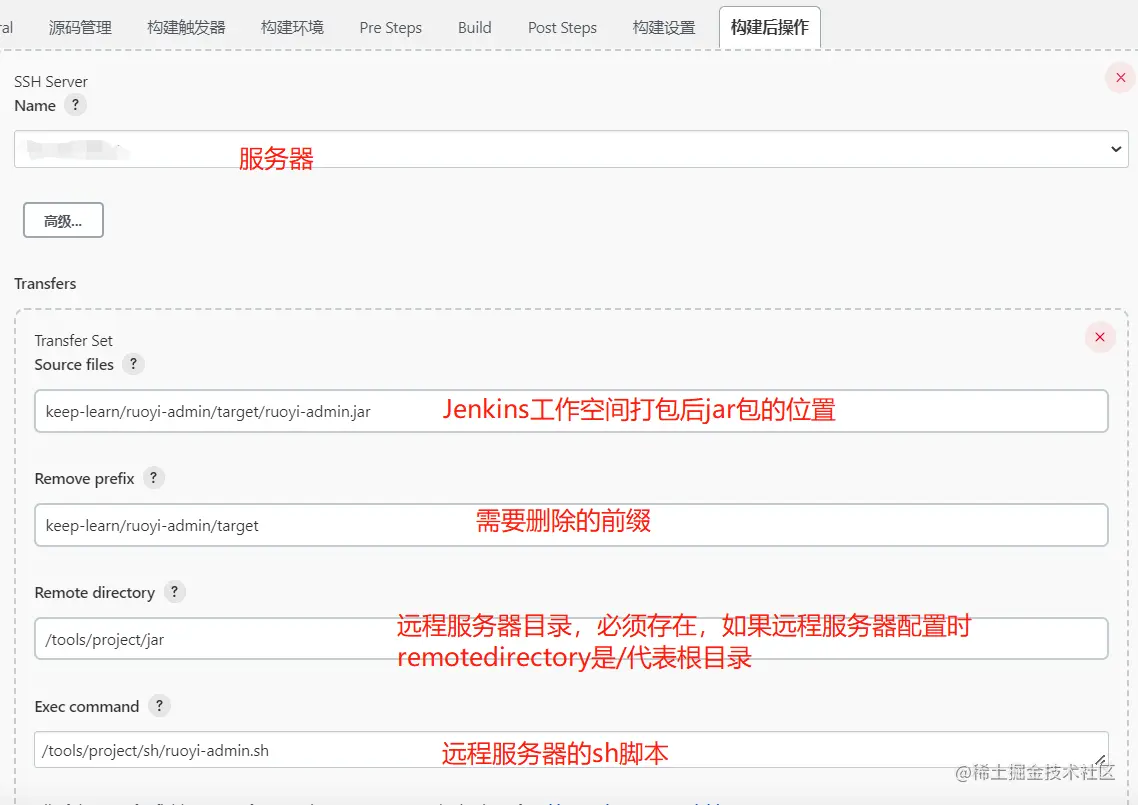Open help for Source files
This screenshot has width=1138, height=805.
[134, 364]
